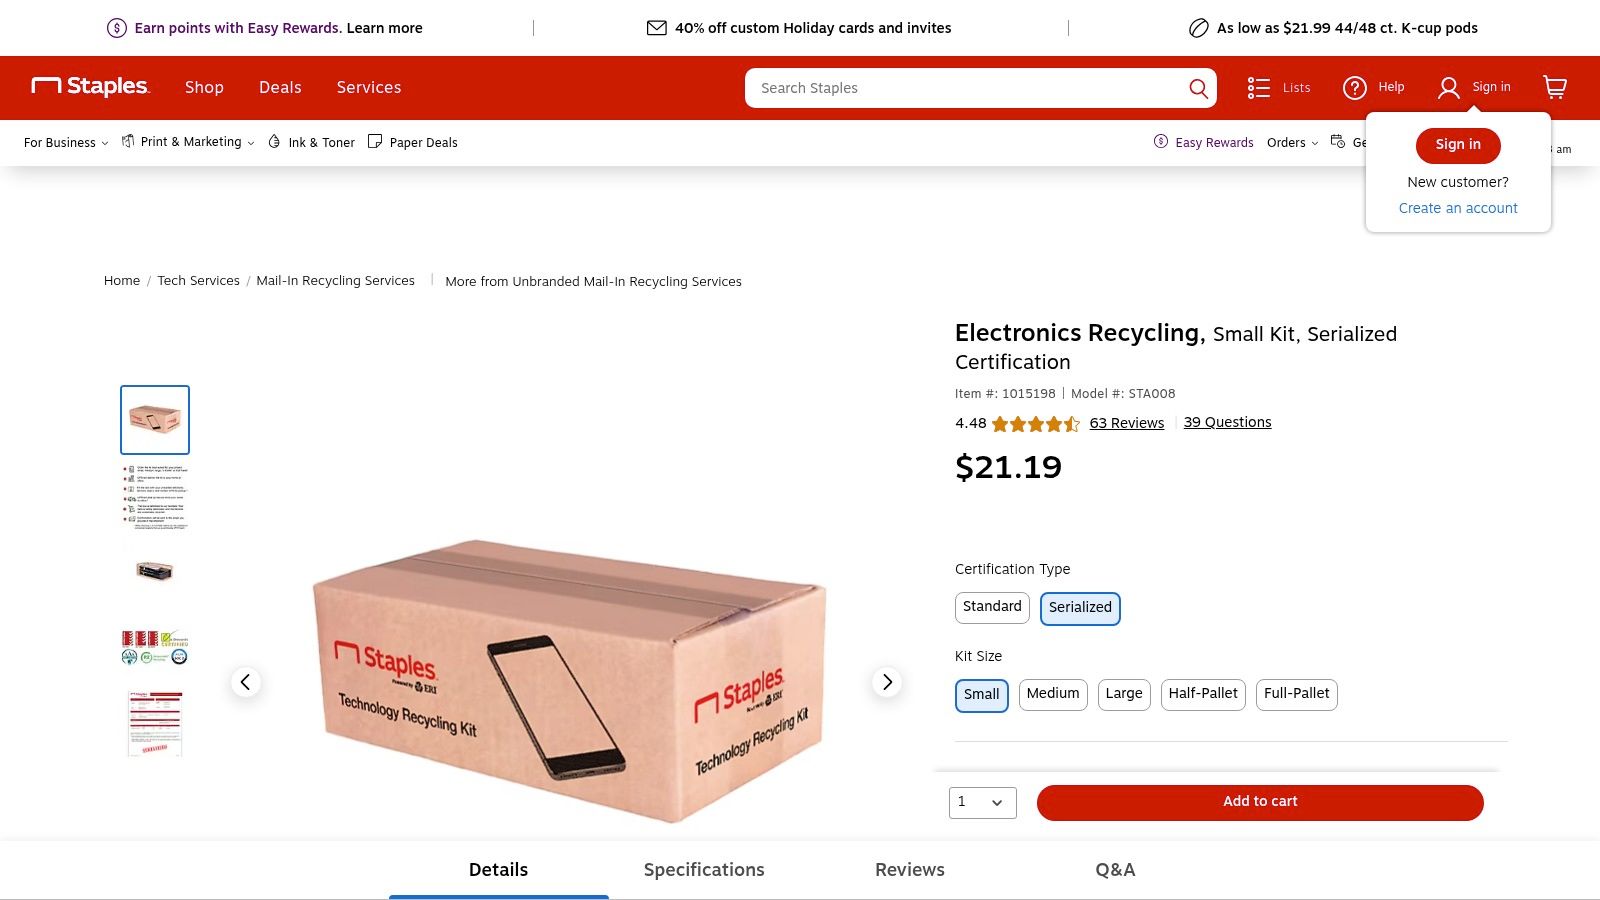The height and width of the screenshot is (900, 1600).
Task: Expand the For Business menu
Action: [x=66, y=142]
